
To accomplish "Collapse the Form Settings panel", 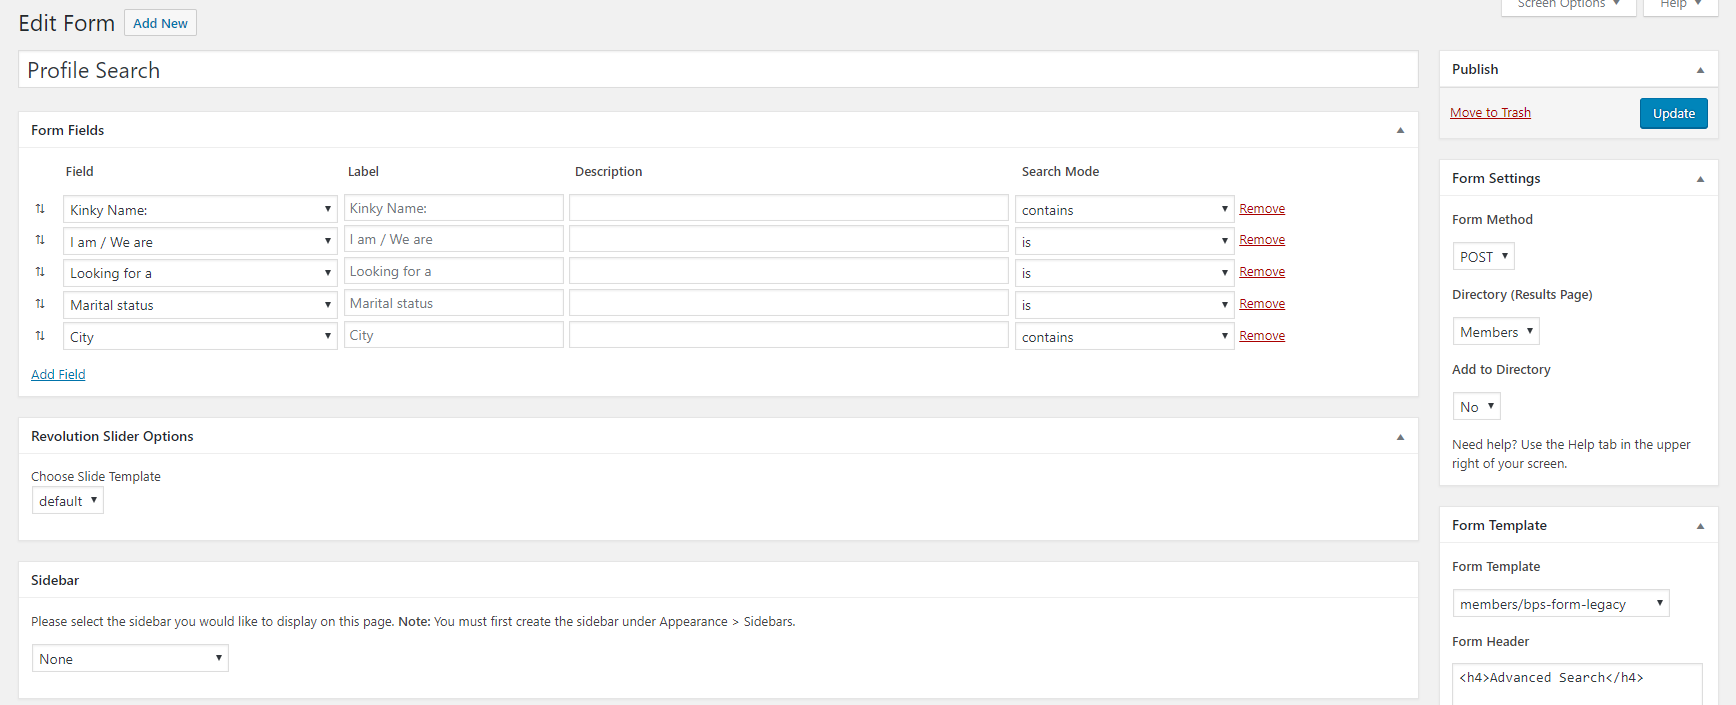I will 1700,179.
